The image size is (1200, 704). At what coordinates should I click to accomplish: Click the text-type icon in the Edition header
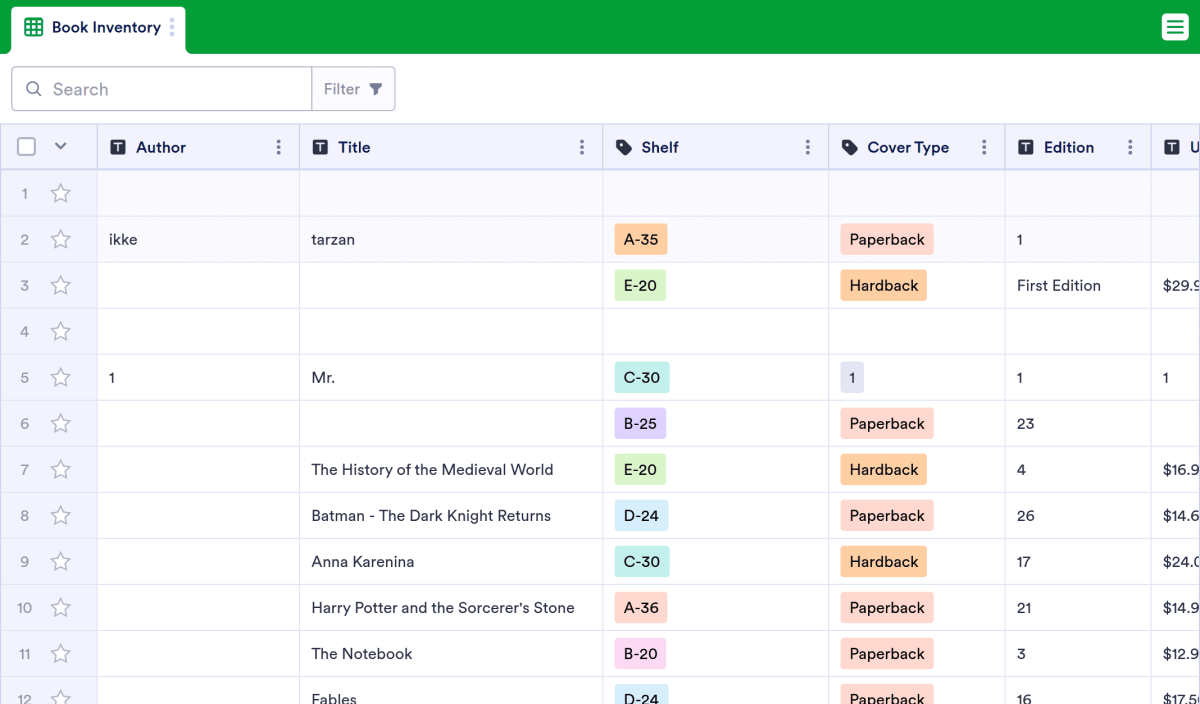pos(1026,147)
